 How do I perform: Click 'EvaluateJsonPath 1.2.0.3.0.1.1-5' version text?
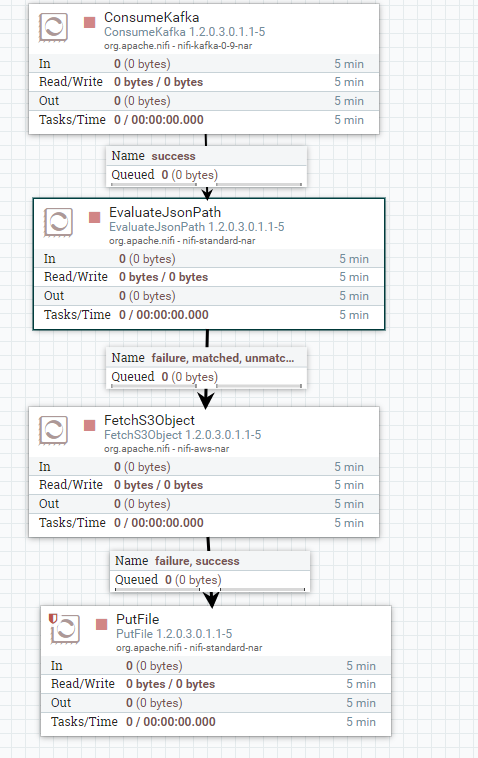click(197, 227)
